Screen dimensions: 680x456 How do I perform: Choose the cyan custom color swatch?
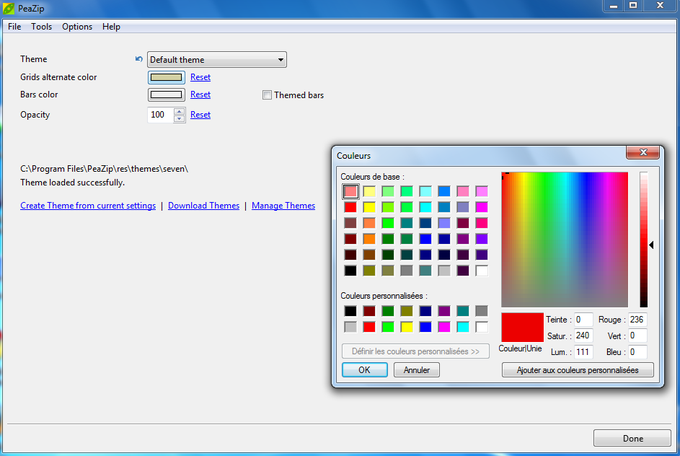(x=463, y=327)
